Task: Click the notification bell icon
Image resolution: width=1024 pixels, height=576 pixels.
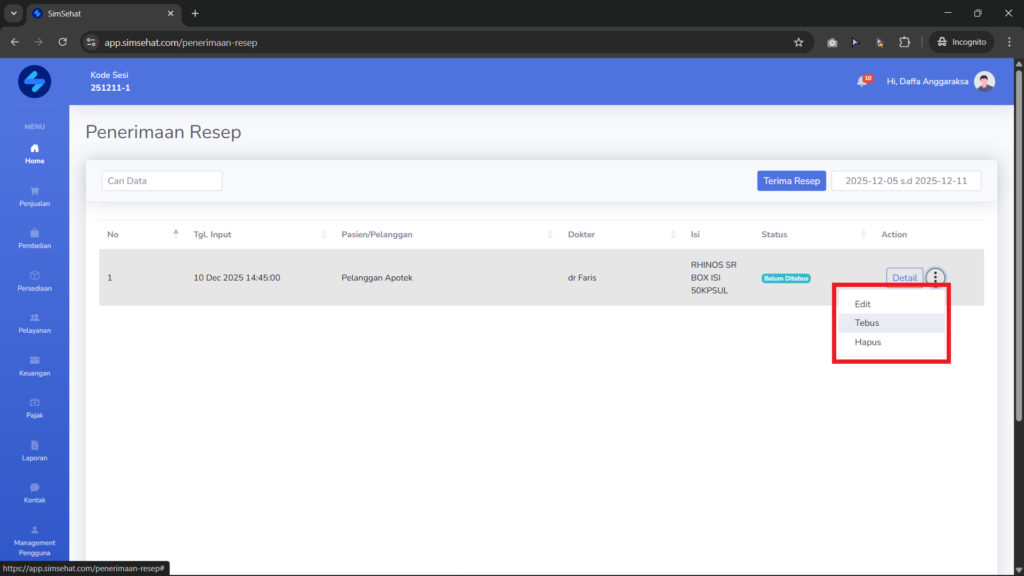Action: (862, 82)
